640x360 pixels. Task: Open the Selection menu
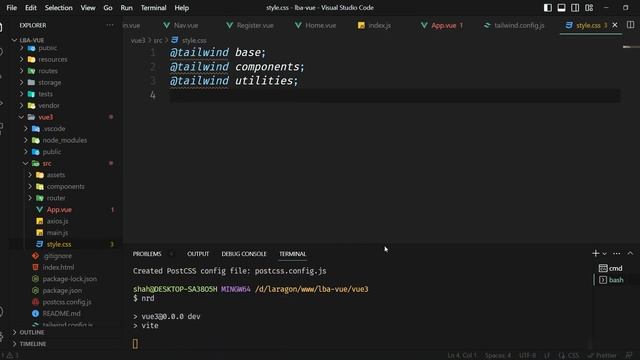tap(58, 8)
